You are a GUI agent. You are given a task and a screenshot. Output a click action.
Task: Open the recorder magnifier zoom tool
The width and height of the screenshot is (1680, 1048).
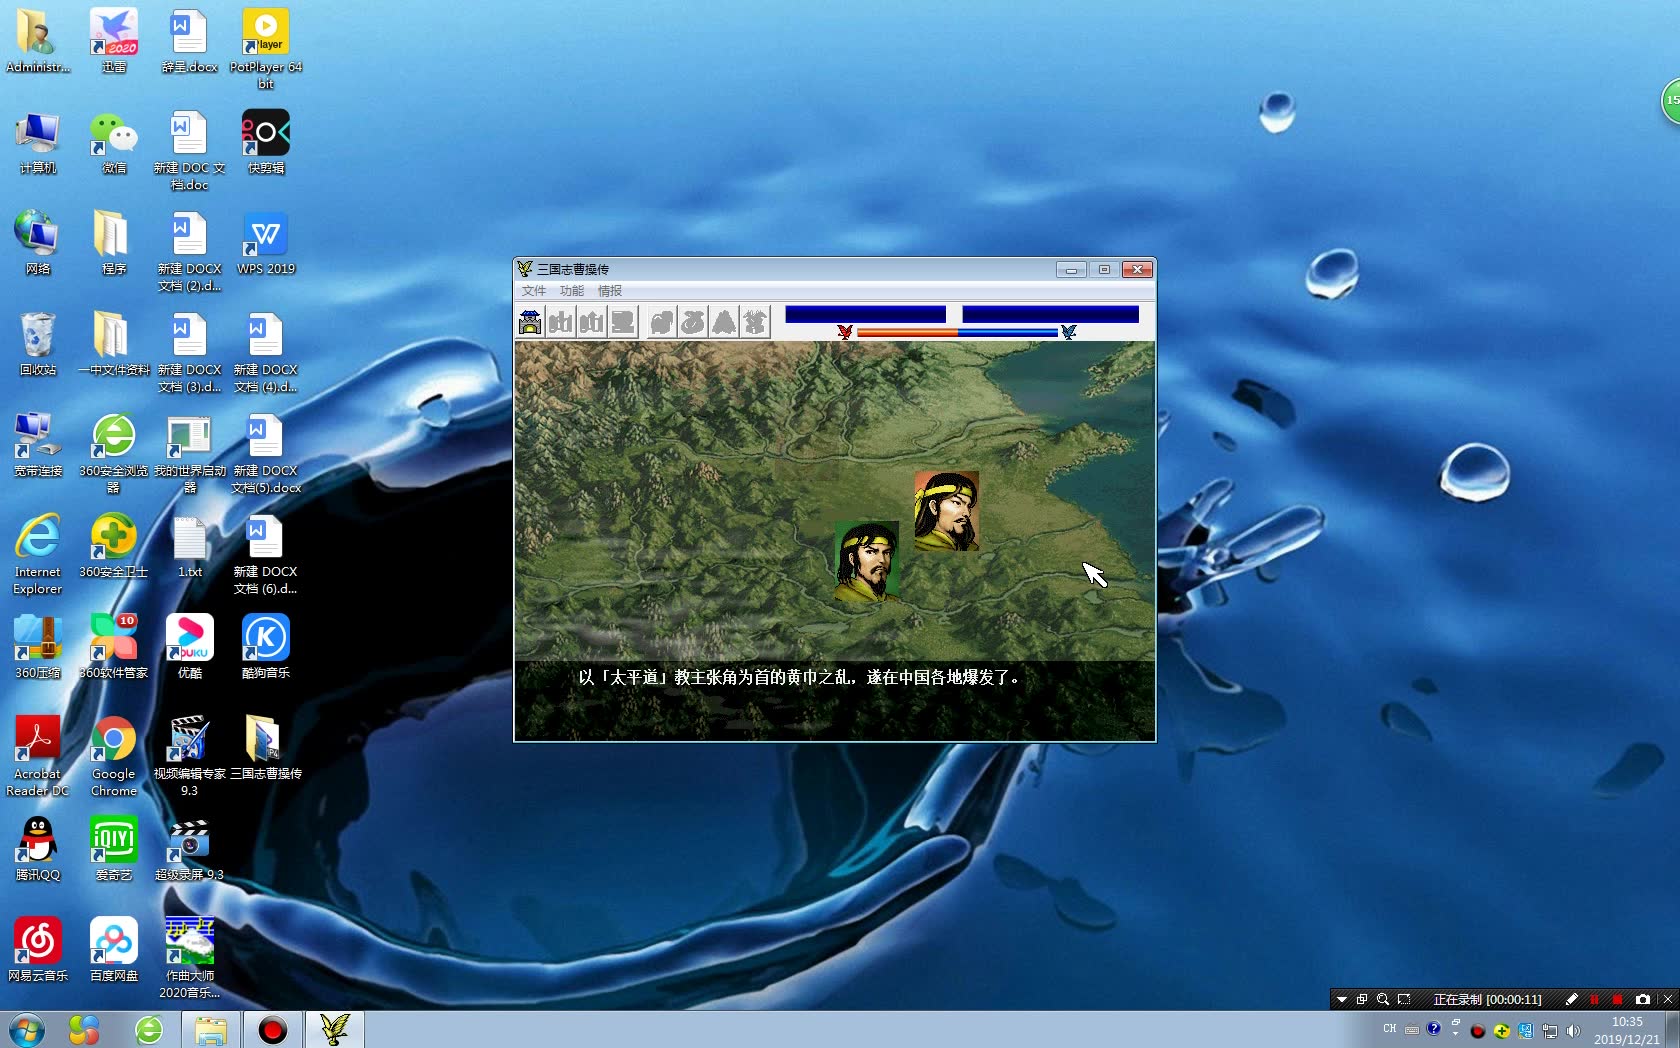click(x=1383, y=999)
